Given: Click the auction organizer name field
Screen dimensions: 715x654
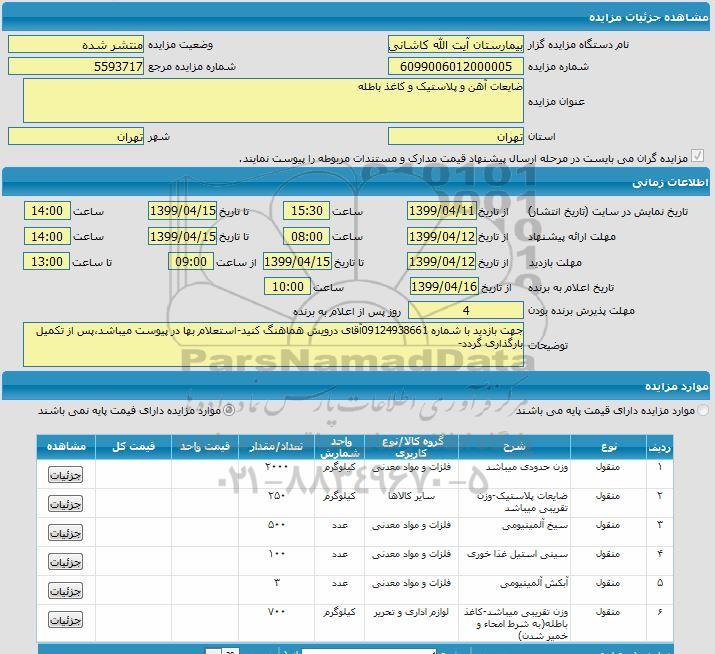Looking at the screenshot, I should [x=456, y=44].
